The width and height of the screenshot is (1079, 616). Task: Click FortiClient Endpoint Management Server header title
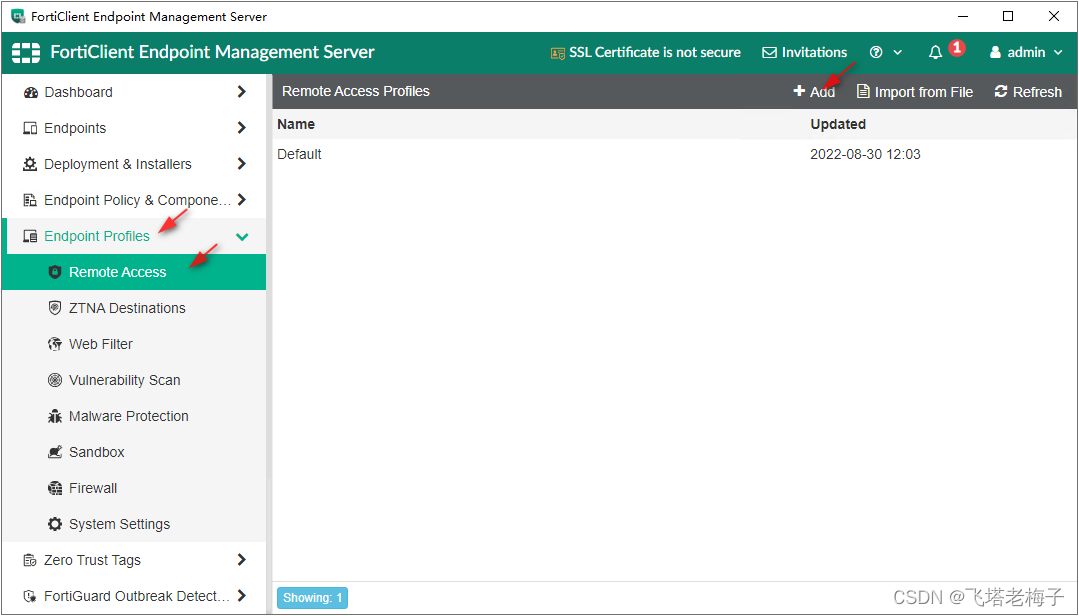(213, 52)
